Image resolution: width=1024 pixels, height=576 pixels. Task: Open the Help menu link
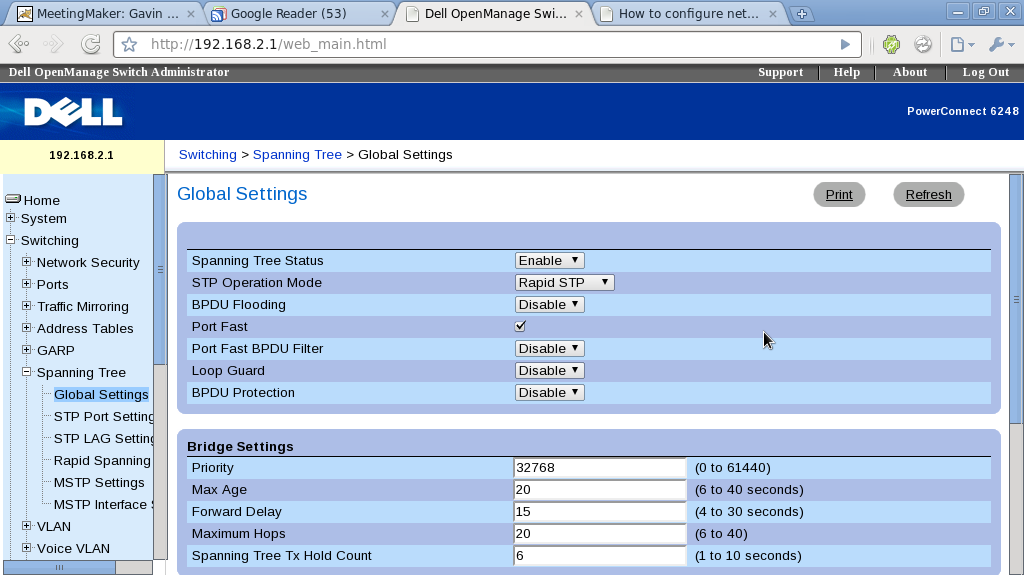[846, 72]
